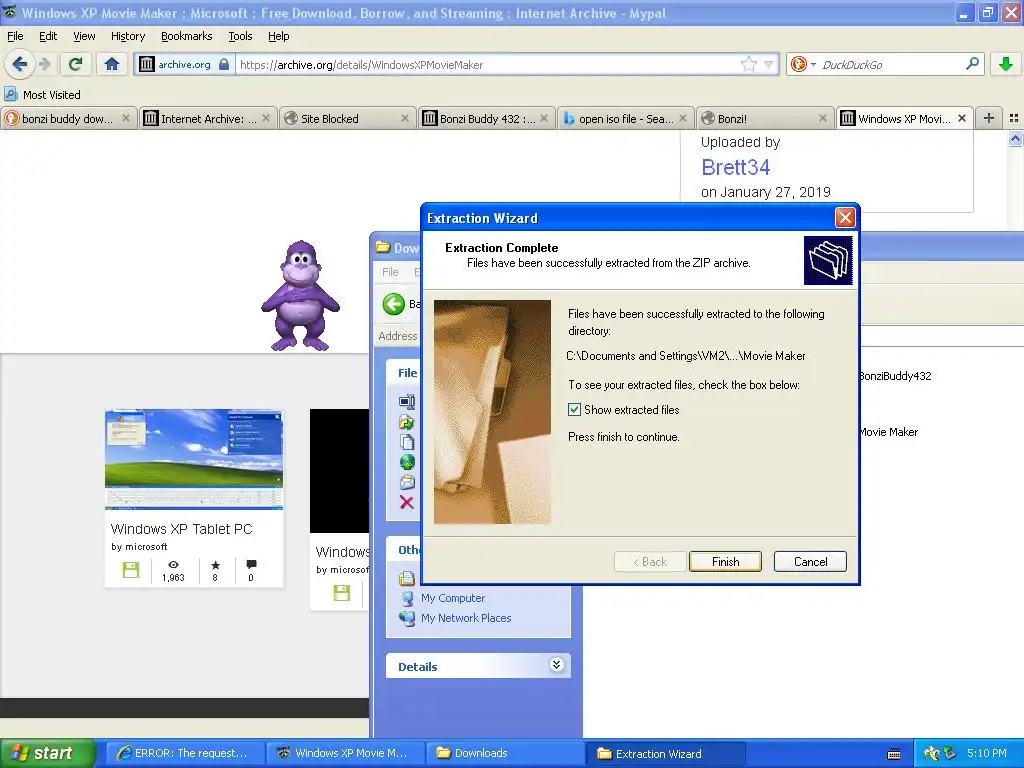1024x768 pixels.
Task: Click Windows XP Tablet PC title link
Action: coord(182,529)
